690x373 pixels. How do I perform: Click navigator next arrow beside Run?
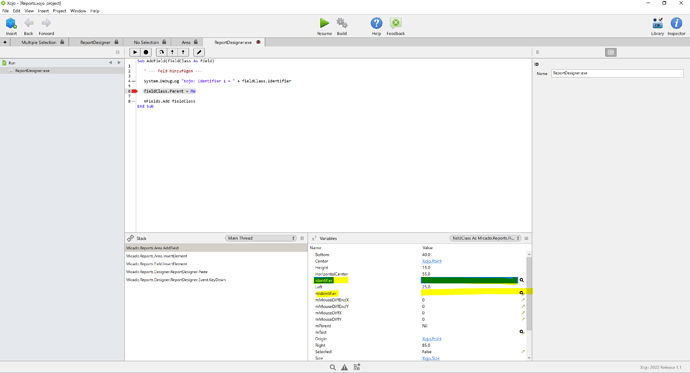click(x=119, y=63)
